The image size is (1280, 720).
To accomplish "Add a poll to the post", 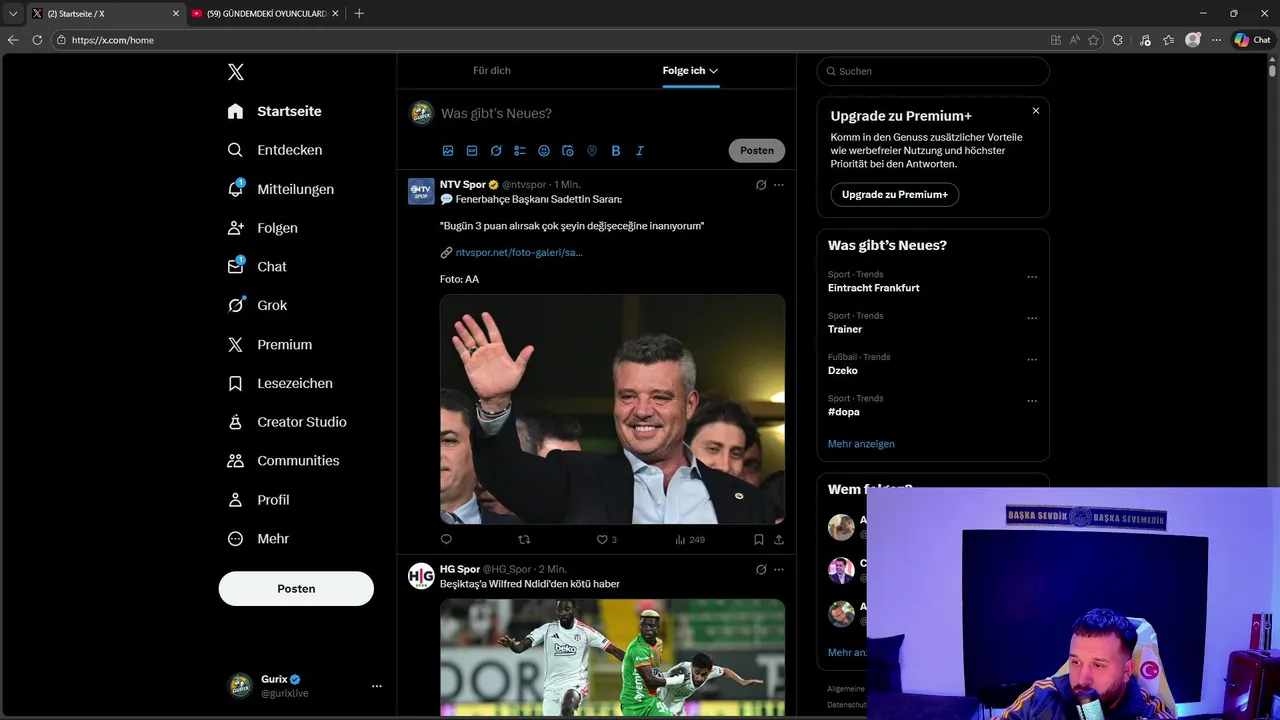I will click(520, 151).
